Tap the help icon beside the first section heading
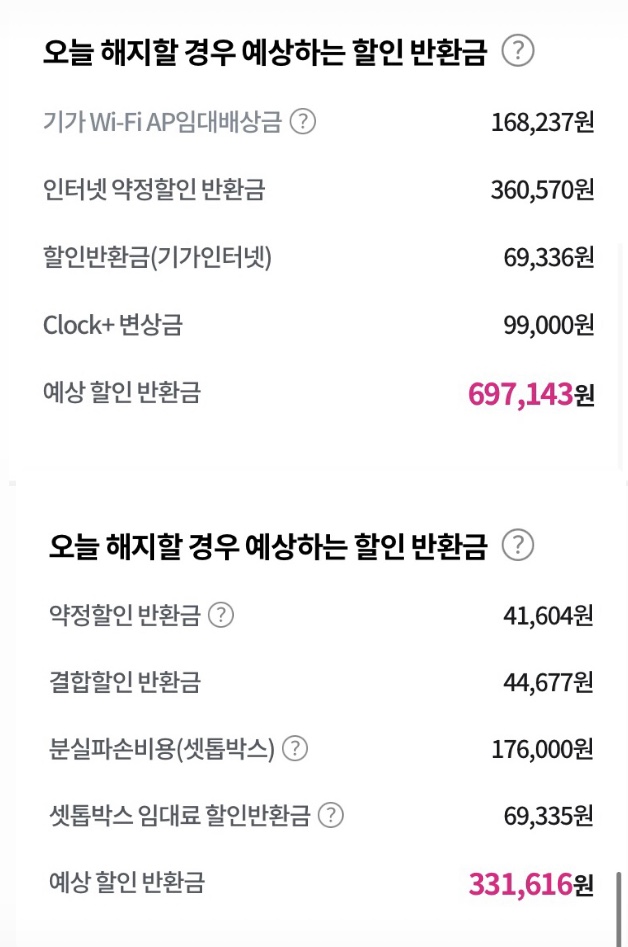The width and height of the screenshot is (628, 947). point(517,51)
